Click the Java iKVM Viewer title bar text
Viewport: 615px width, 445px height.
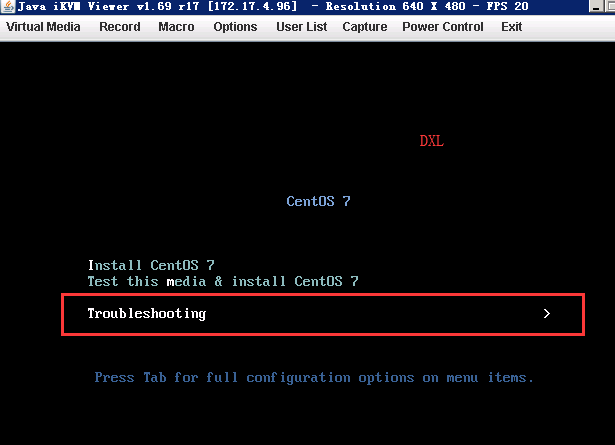273,6
